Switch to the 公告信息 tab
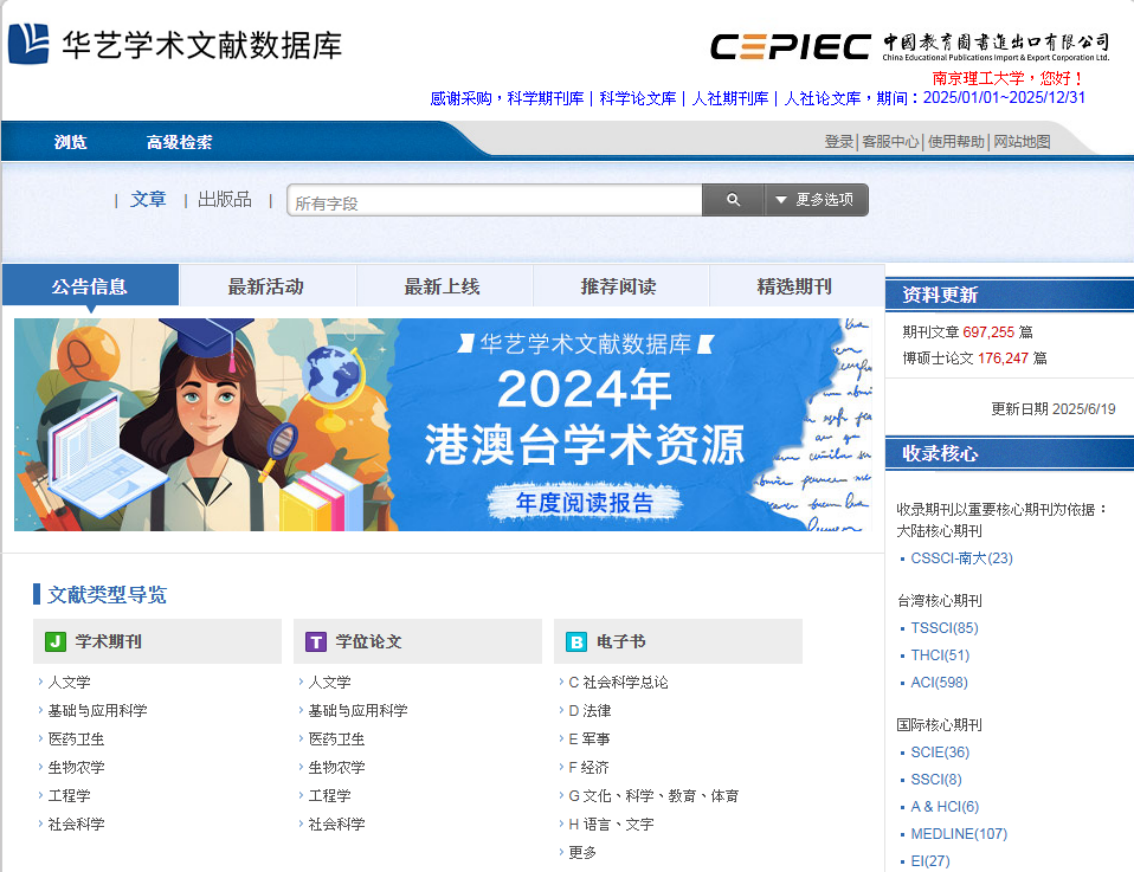The height and width of the screenshot is (873, 1134). point(90,286)
